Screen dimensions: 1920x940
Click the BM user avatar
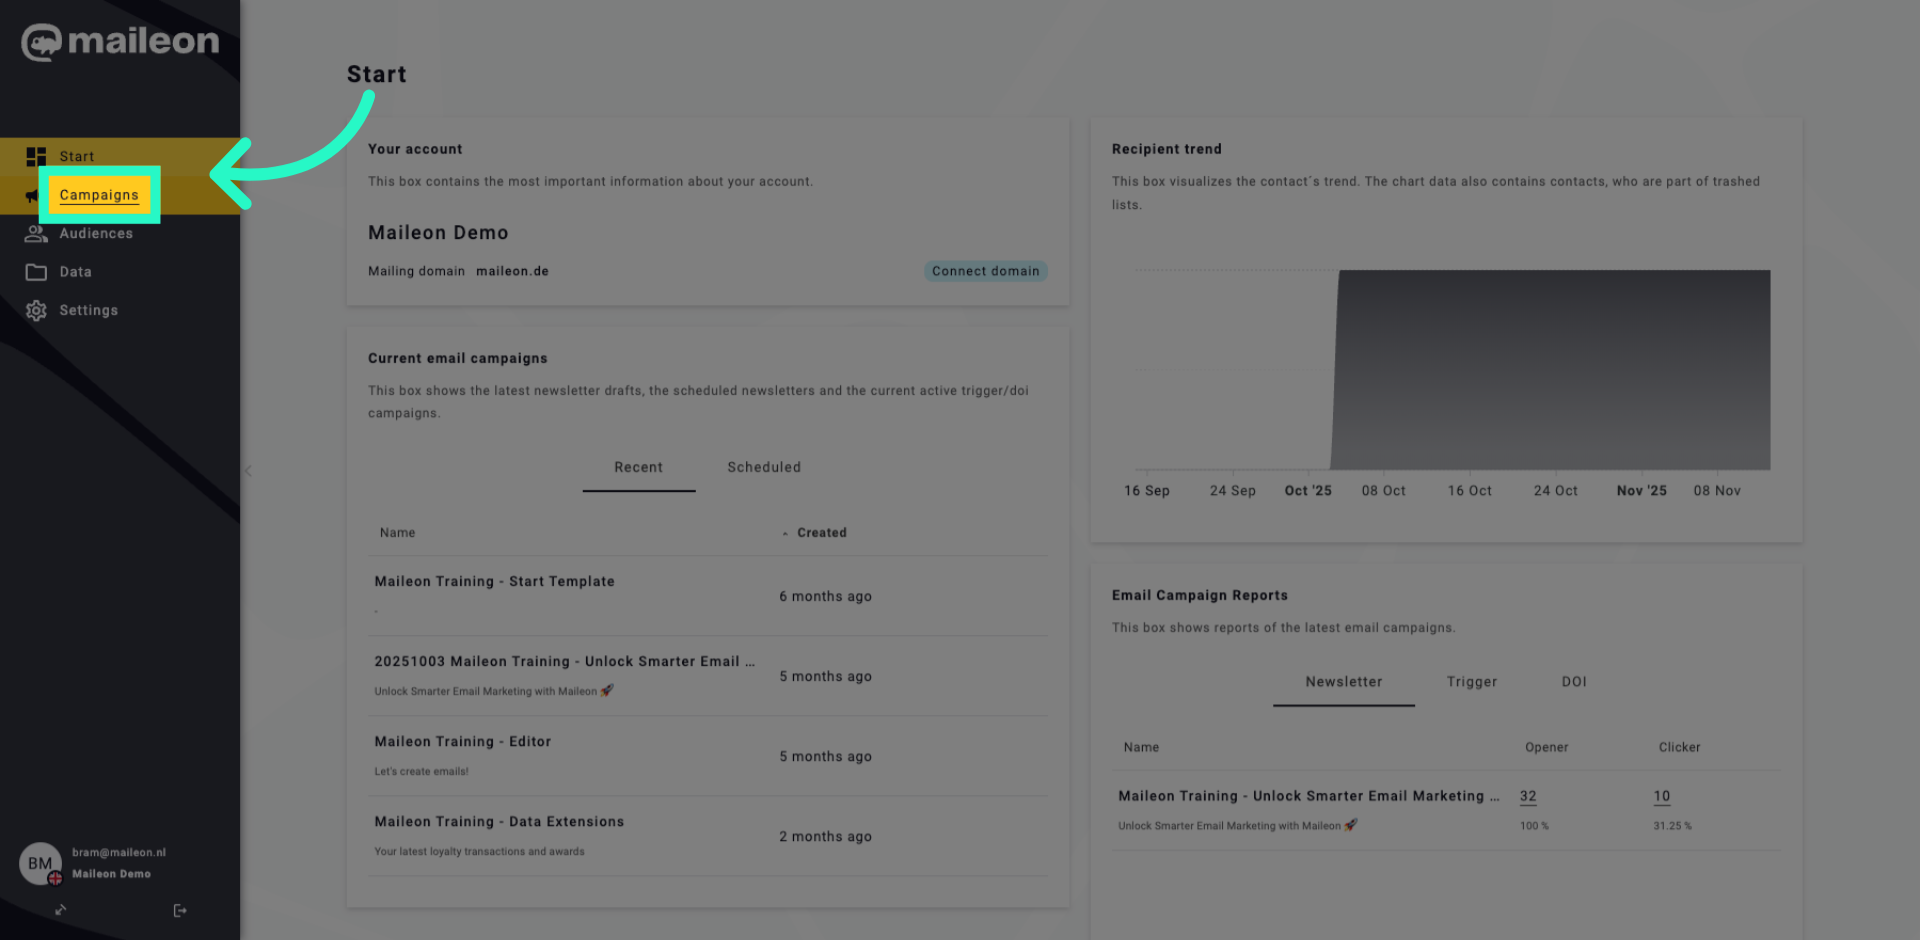(40, 863)
